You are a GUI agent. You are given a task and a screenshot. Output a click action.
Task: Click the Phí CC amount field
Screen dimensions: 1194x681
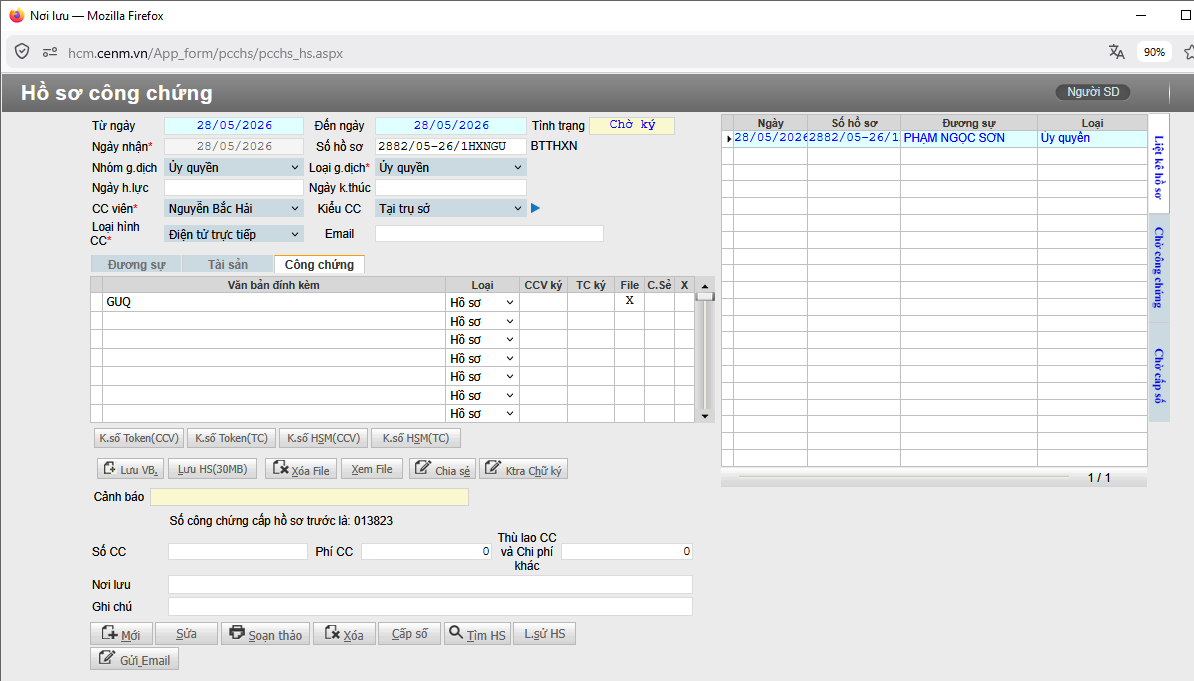[426, 552]
